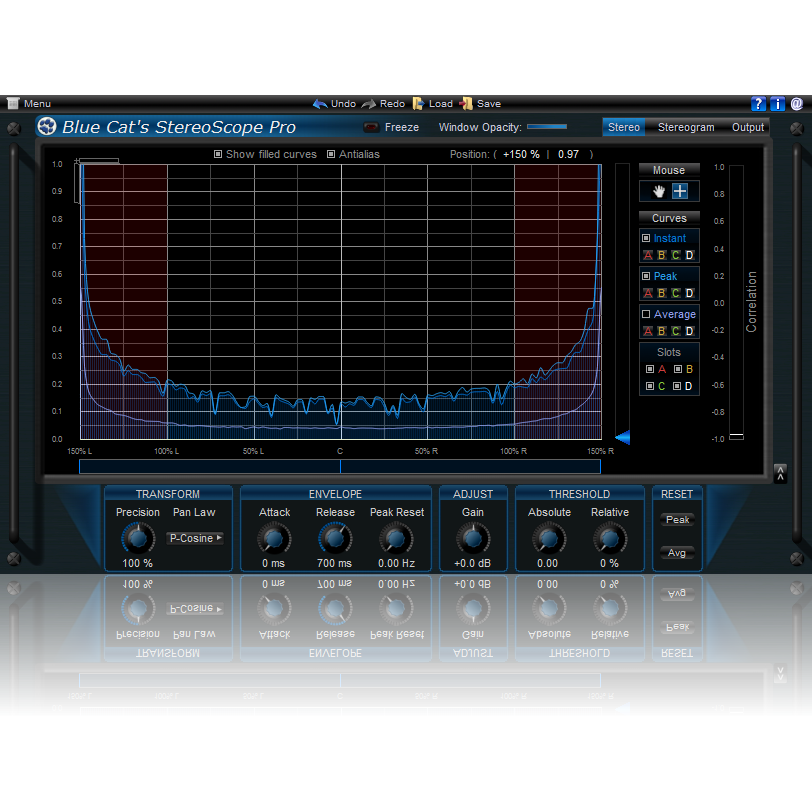Click the Peak reset button
The width and height of the screenshot is (812, 812).
(677, 519)
